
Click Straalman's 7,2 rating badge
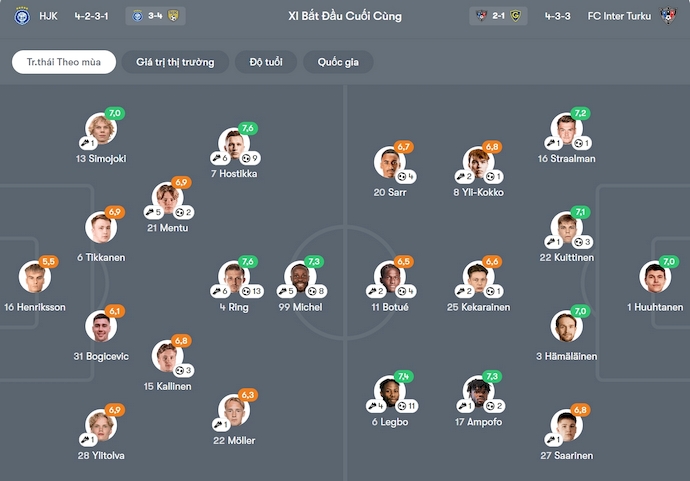(580, 113)
